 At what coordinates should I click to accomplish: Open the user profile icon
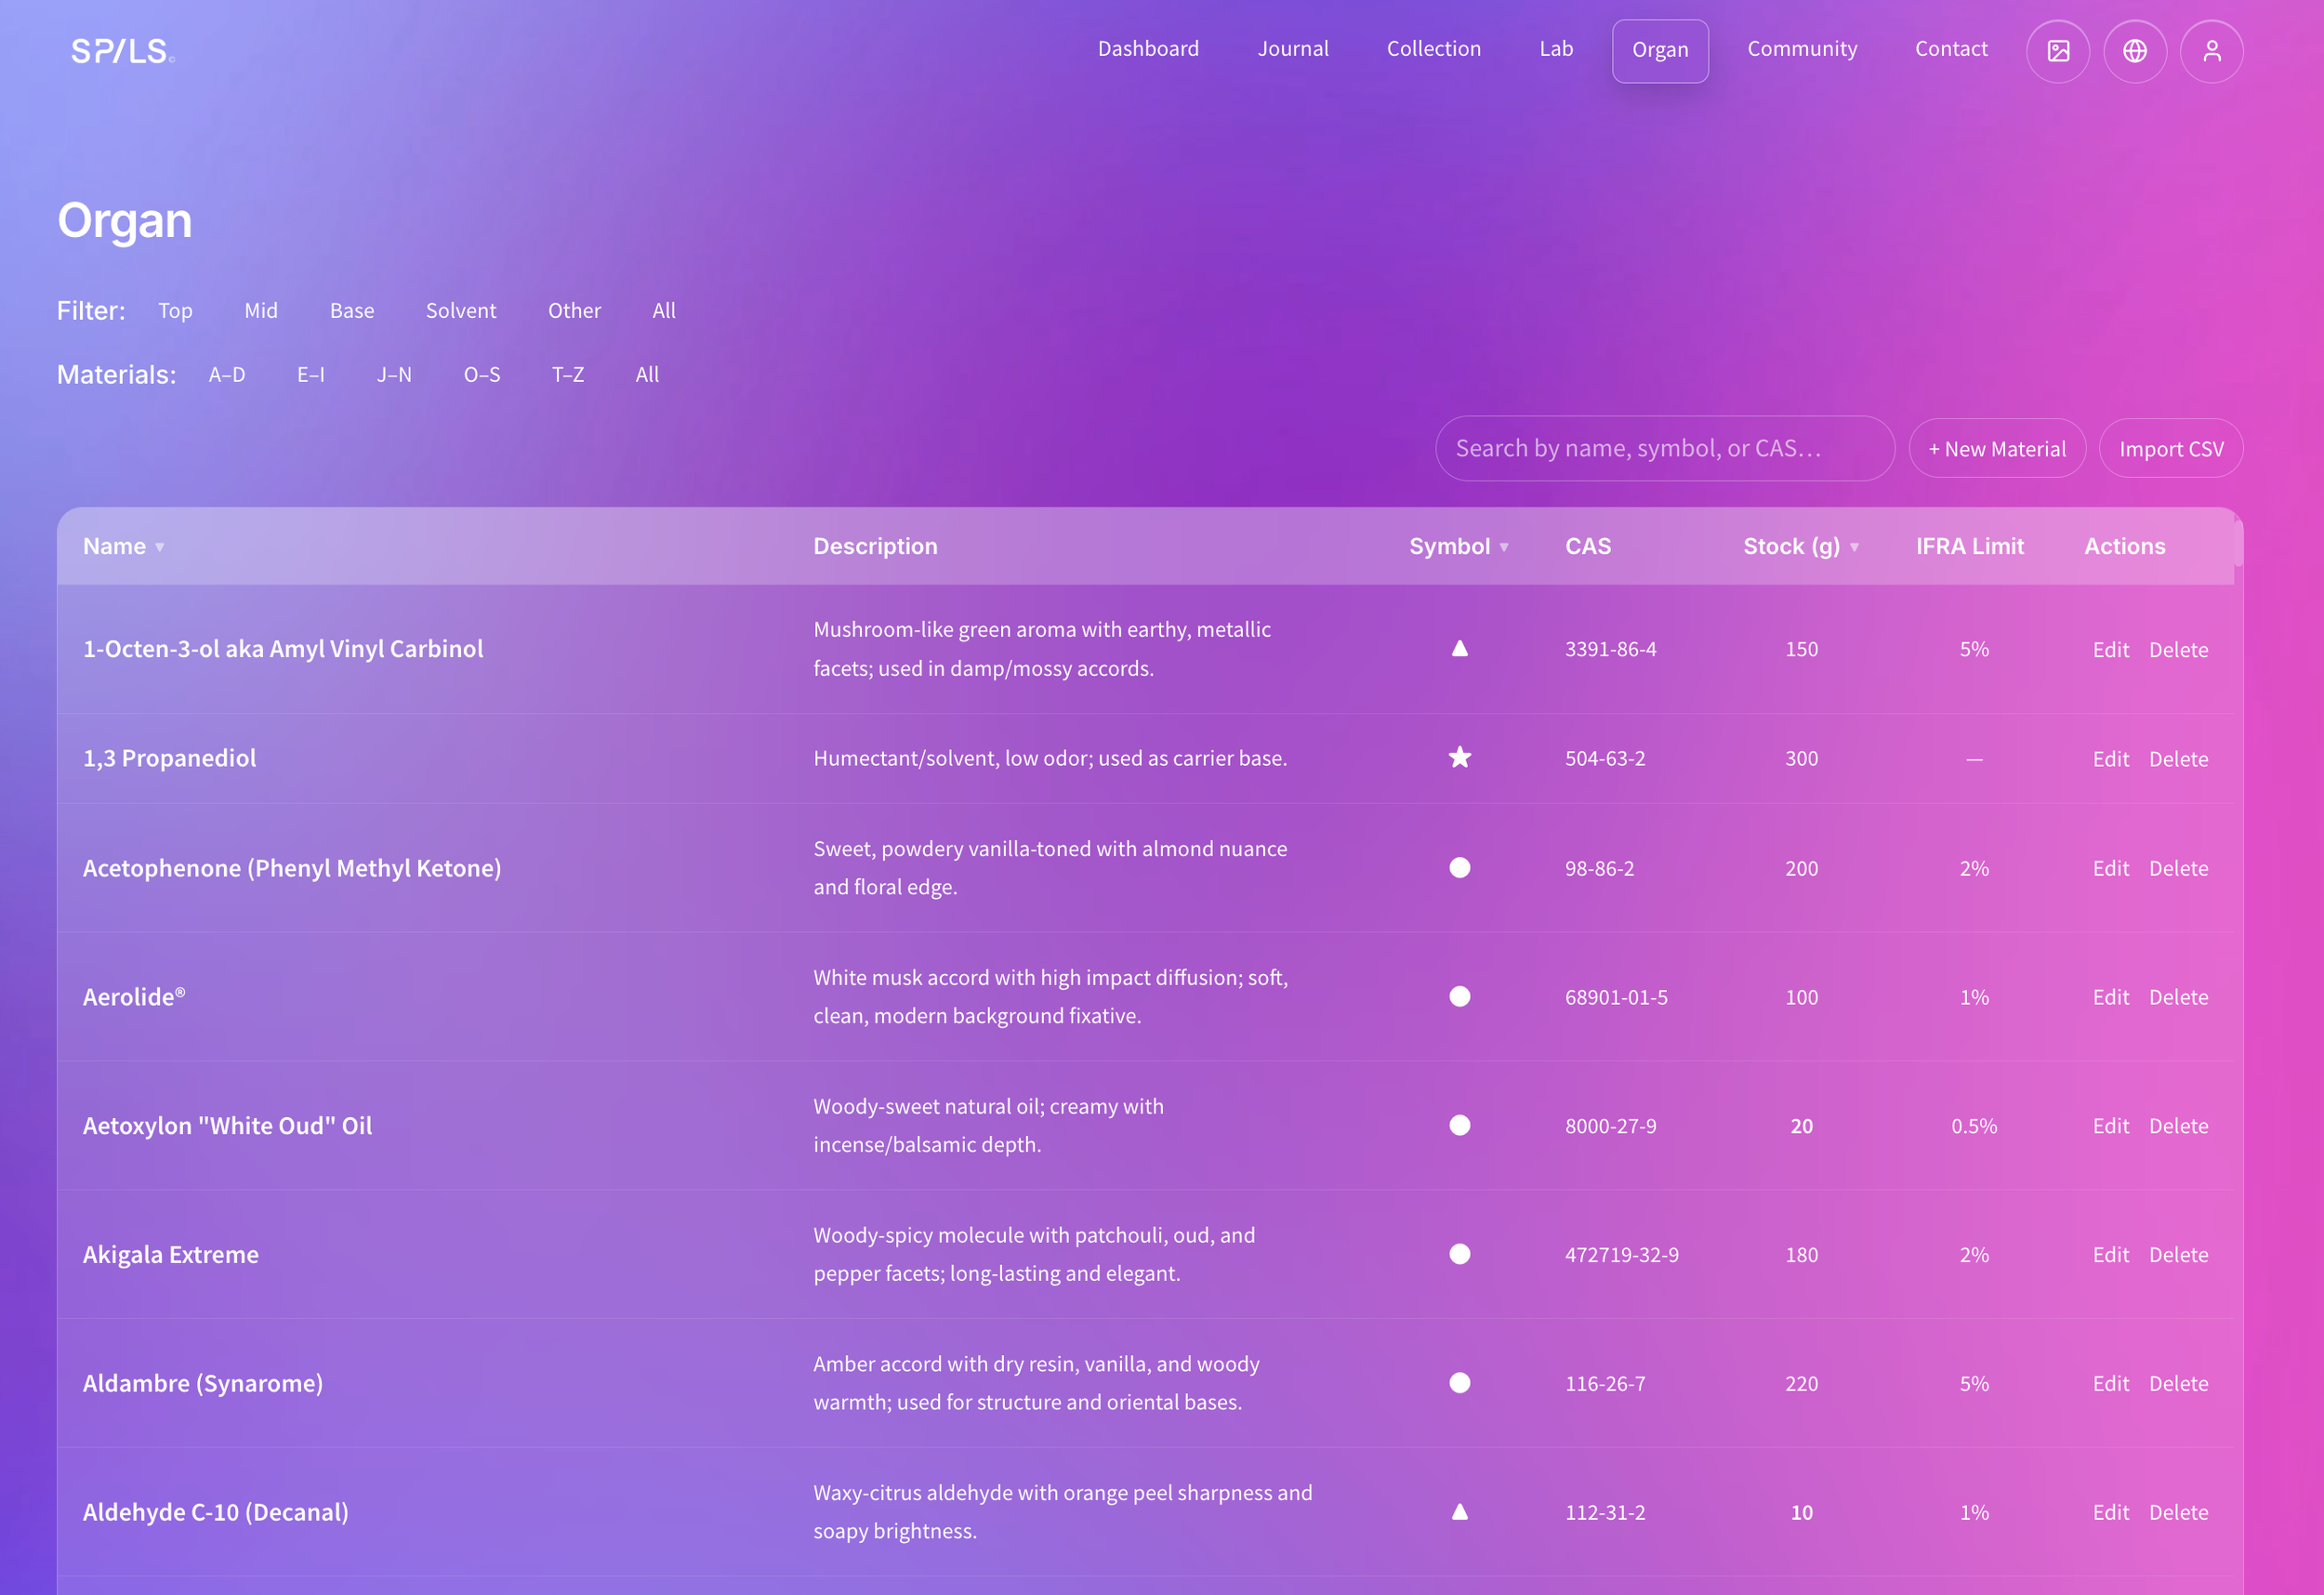pos(2212,51)
